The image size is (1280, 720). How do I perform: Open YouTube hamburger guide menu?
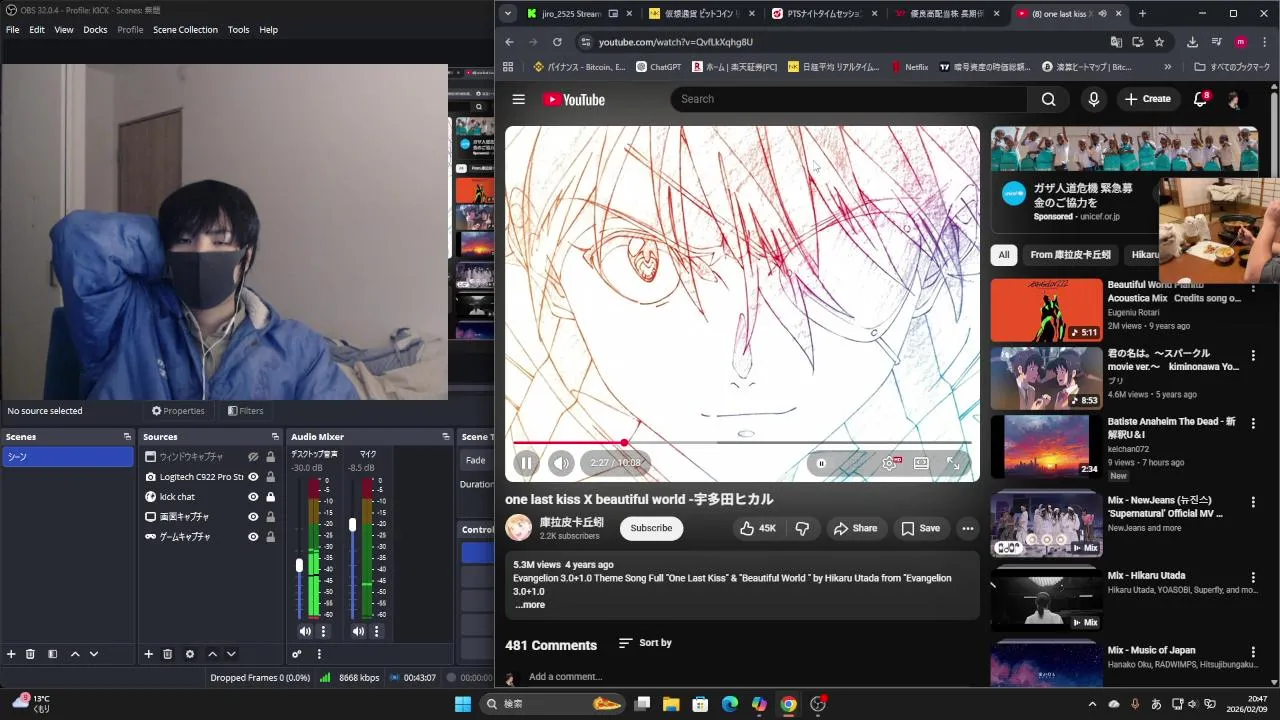(x=518, y=99)
